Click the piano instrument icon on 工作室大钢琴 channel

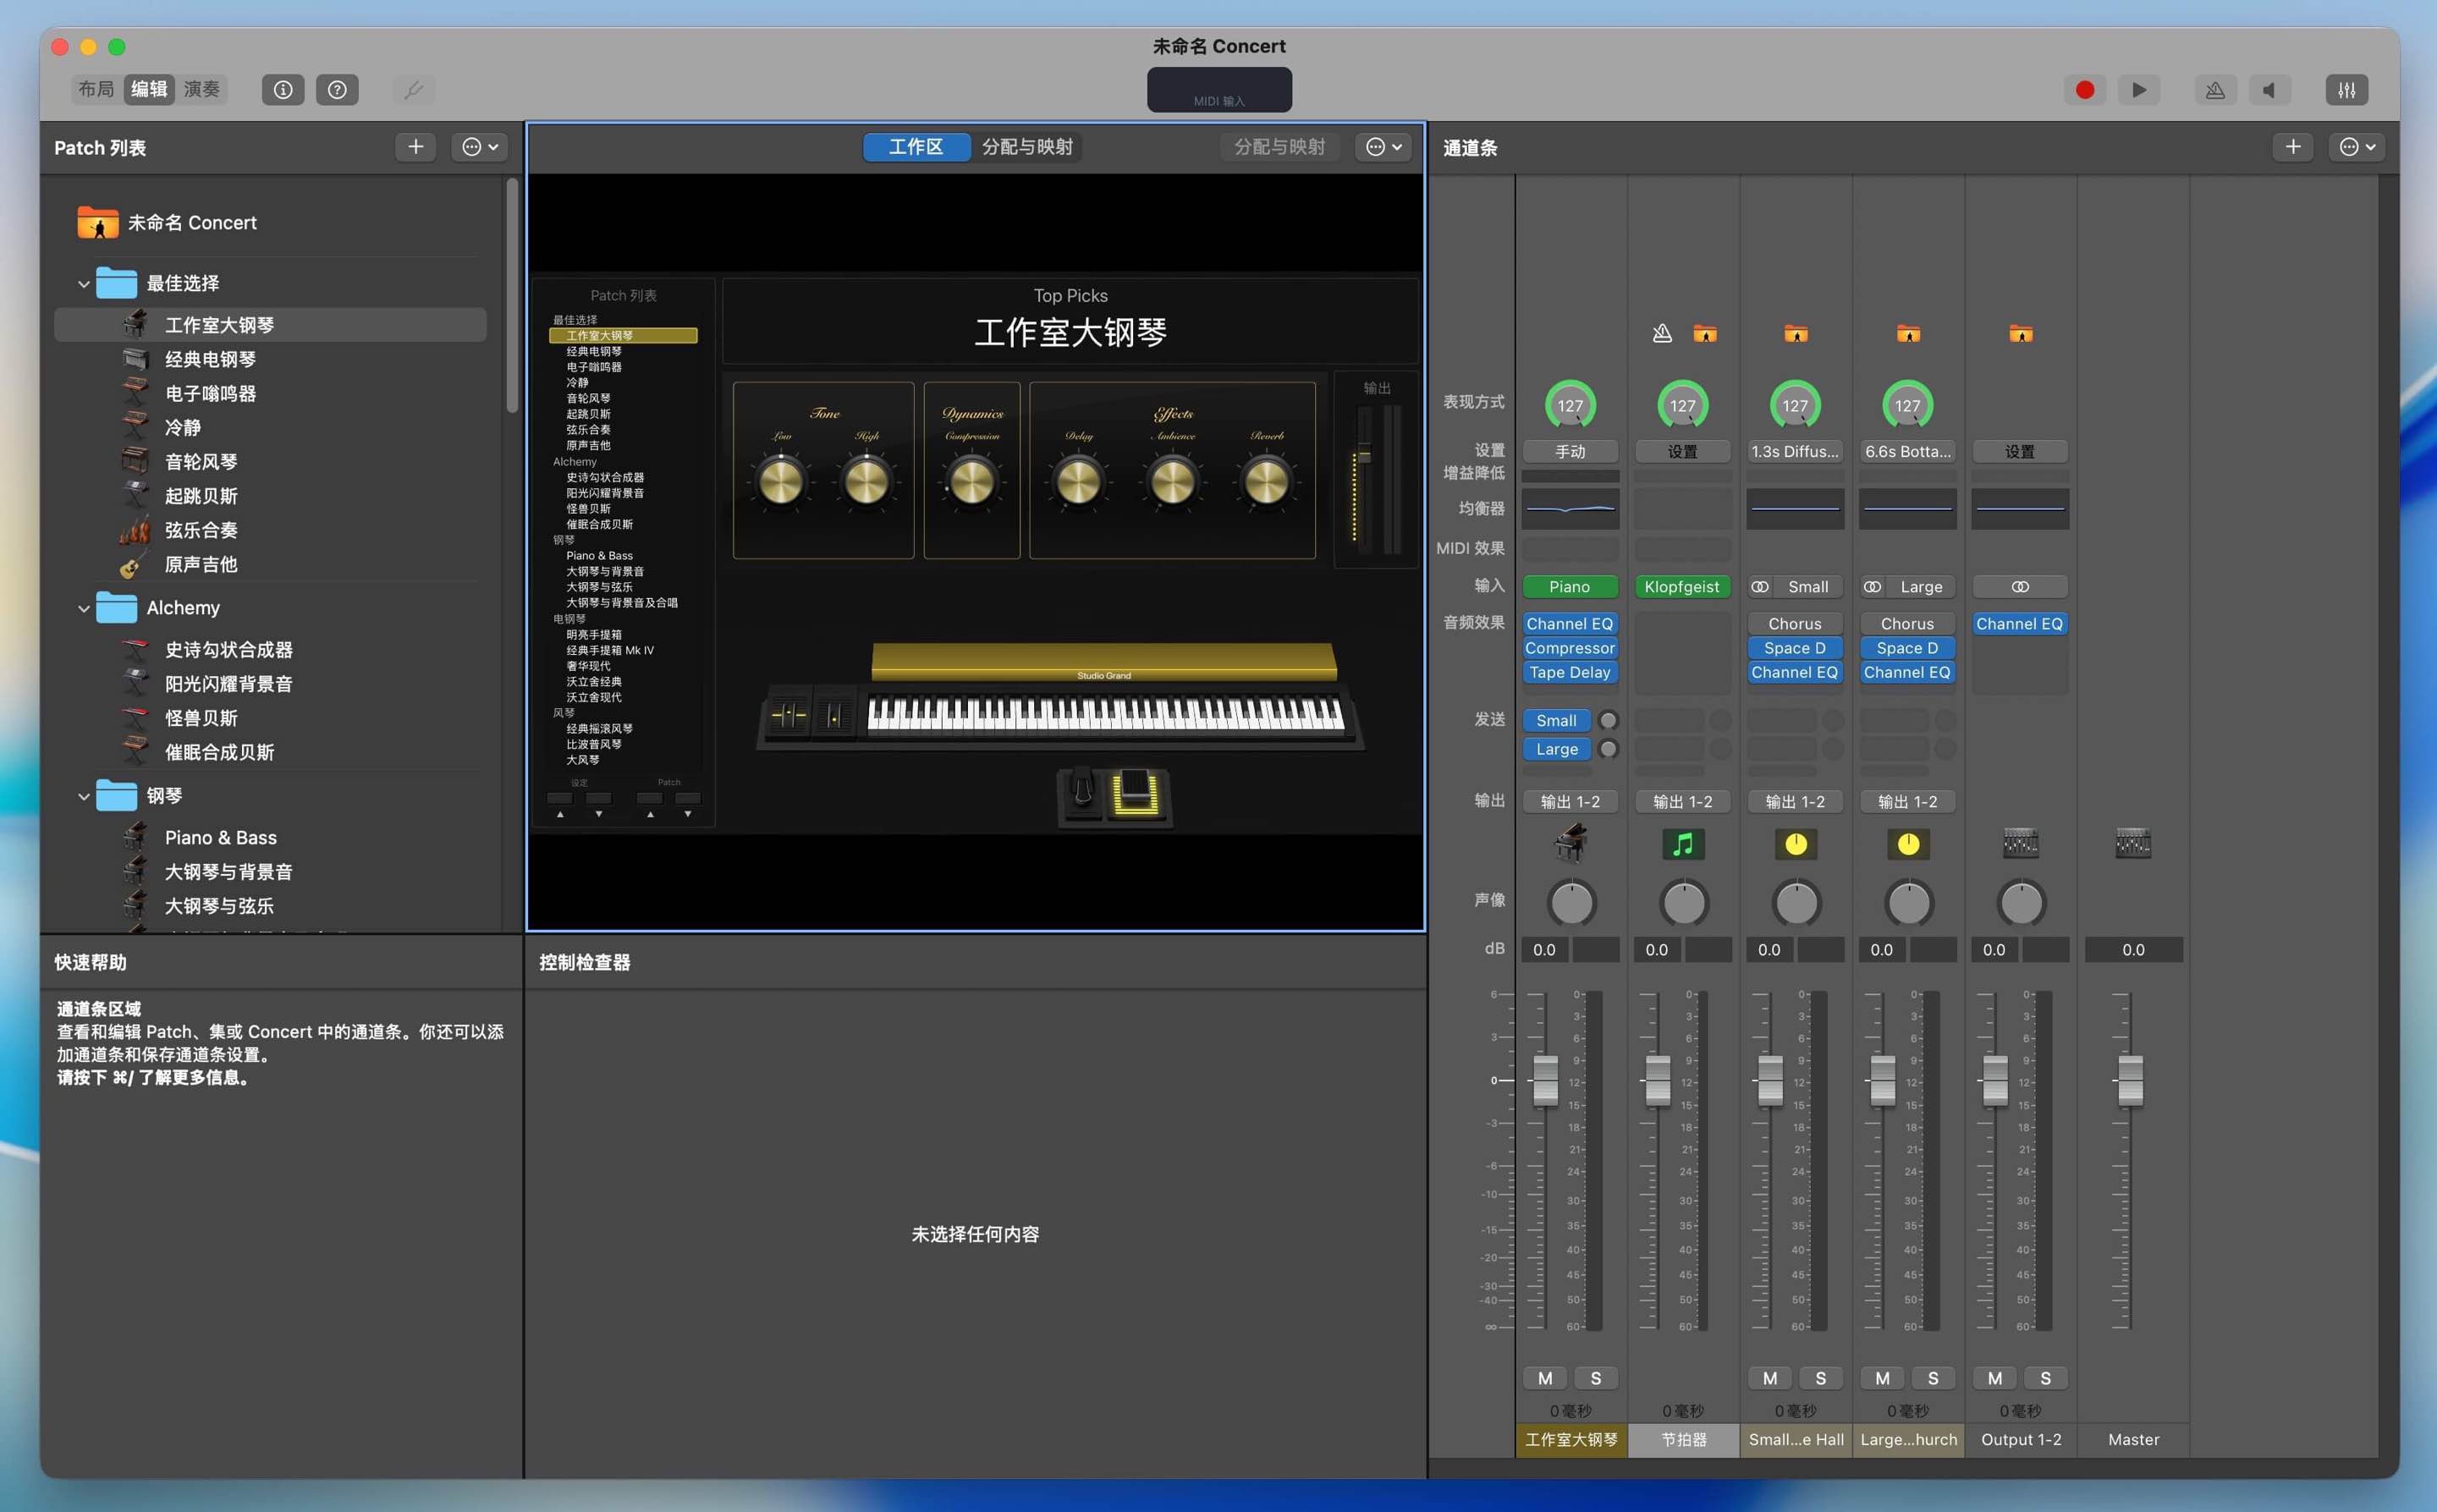click(x=1569, y=843)
